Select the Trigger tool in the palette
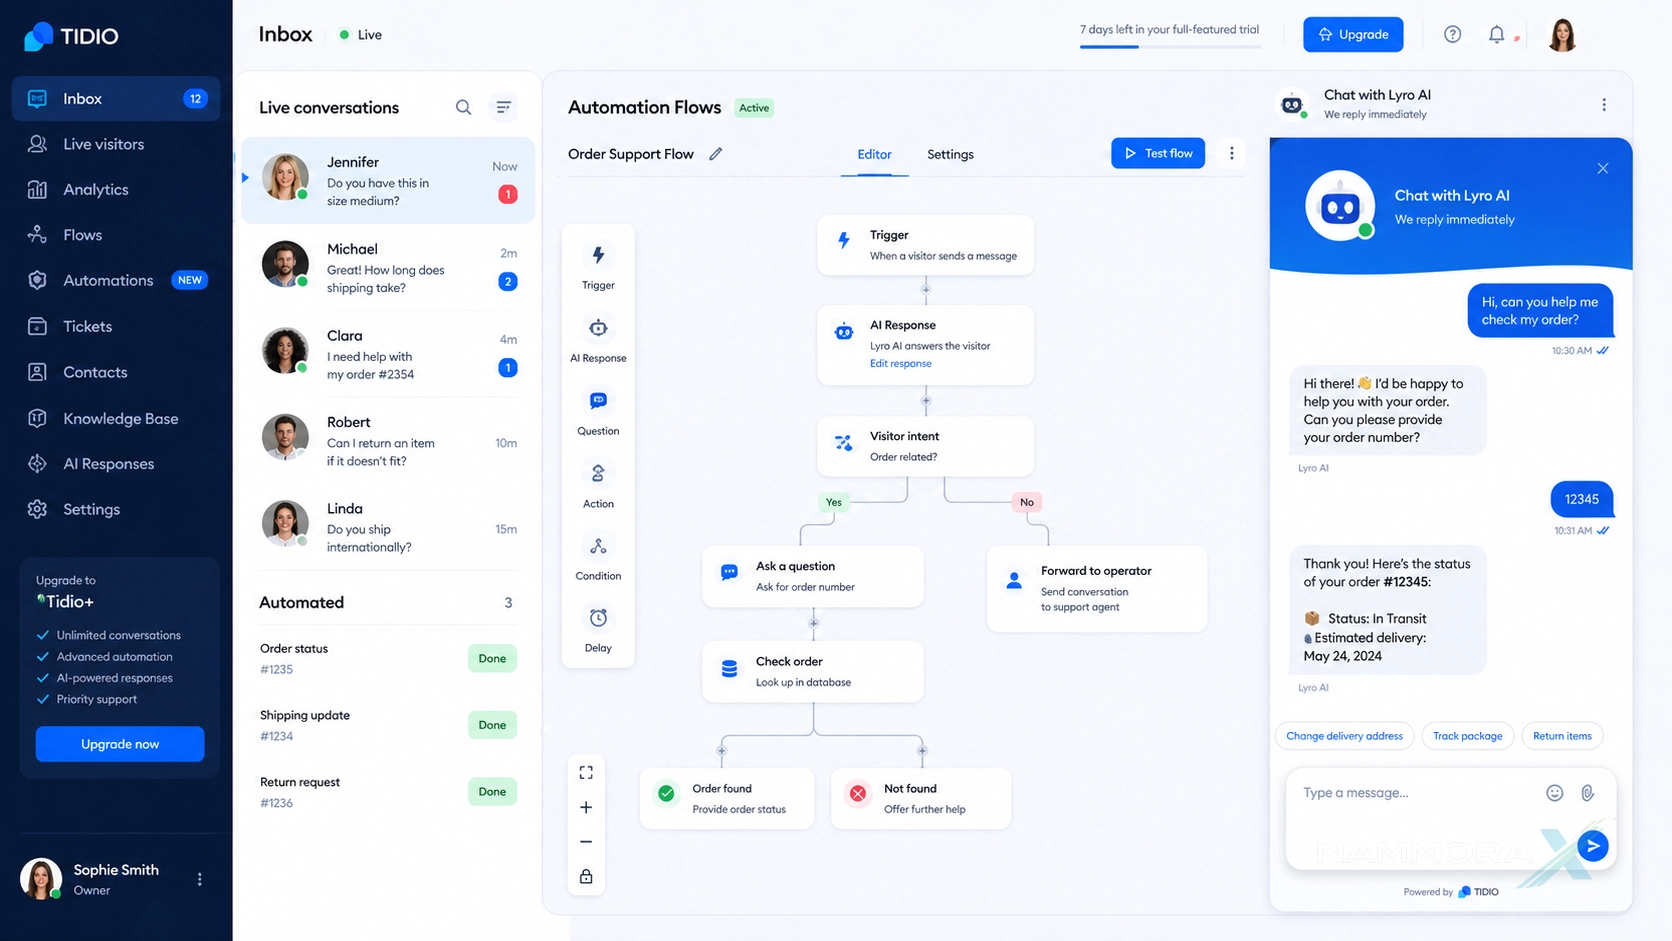The height and width of the screenshot is (941, 1672). (x=598, y=266)
